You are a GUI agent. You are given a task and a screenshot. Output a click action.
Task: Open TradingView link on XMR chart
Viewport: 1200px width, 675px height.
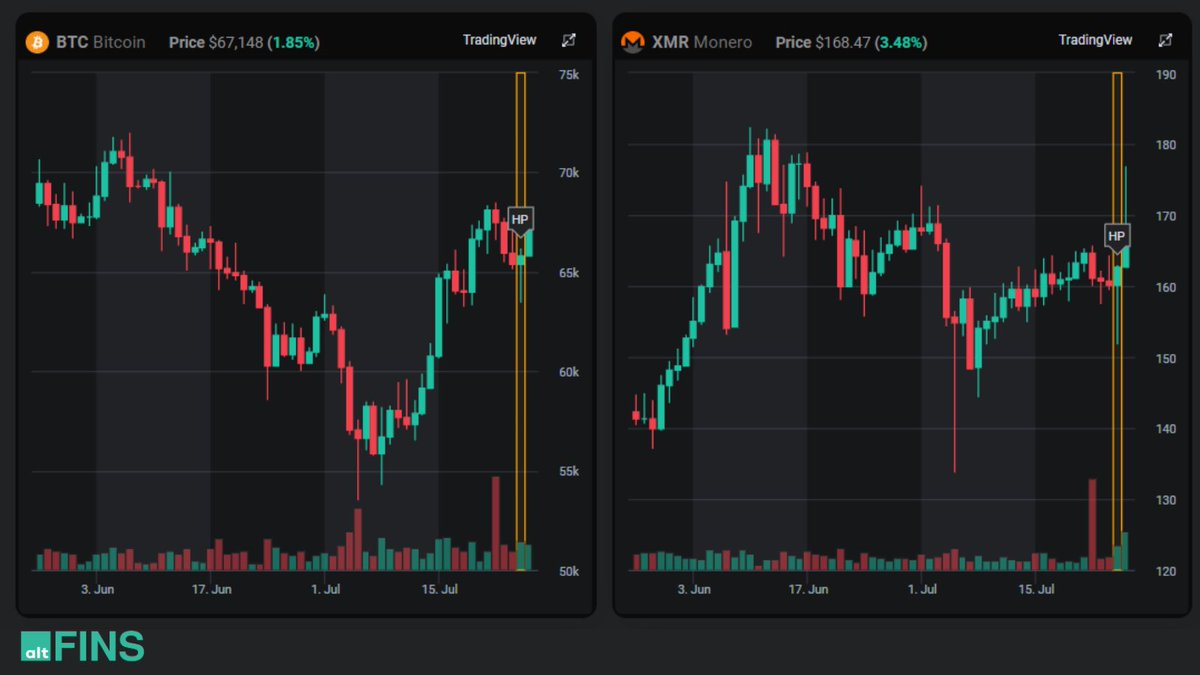click(1096, 40)
